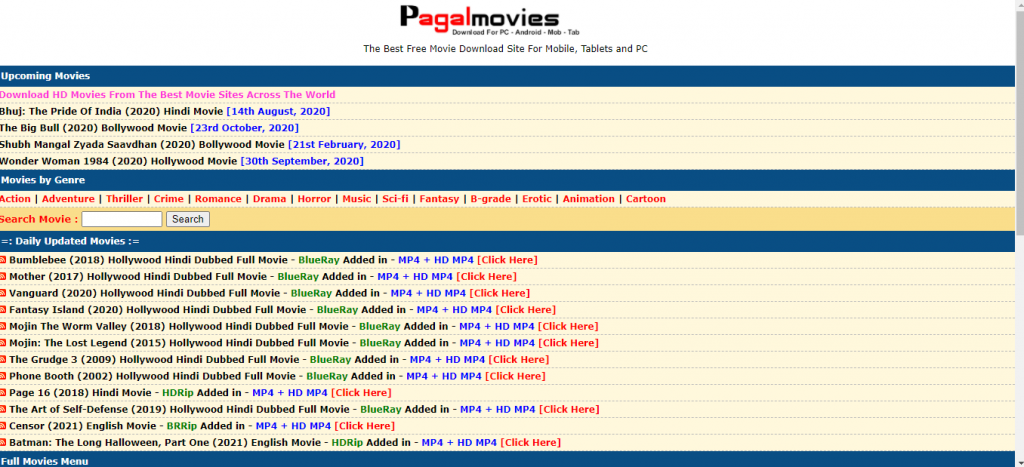This screenshot has width=1024, height=467.
Task: Click [23rd October, 2020] release date
Action: point(244,128)
